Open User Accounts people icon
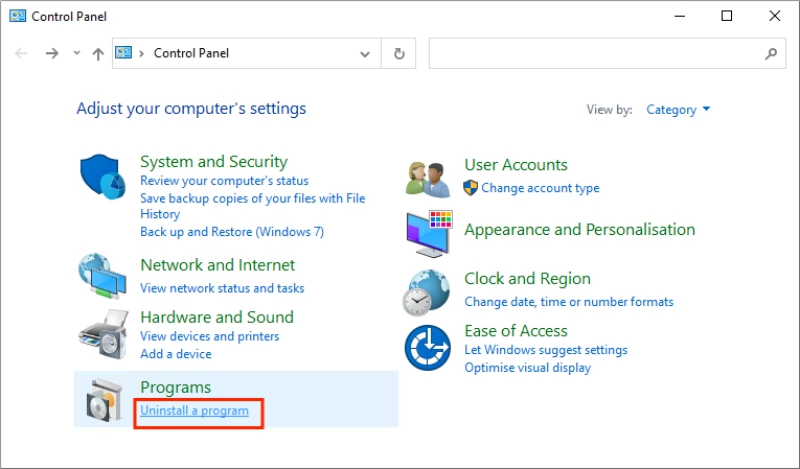The width and height of the screenshot is (800, 469). [428, 179]
